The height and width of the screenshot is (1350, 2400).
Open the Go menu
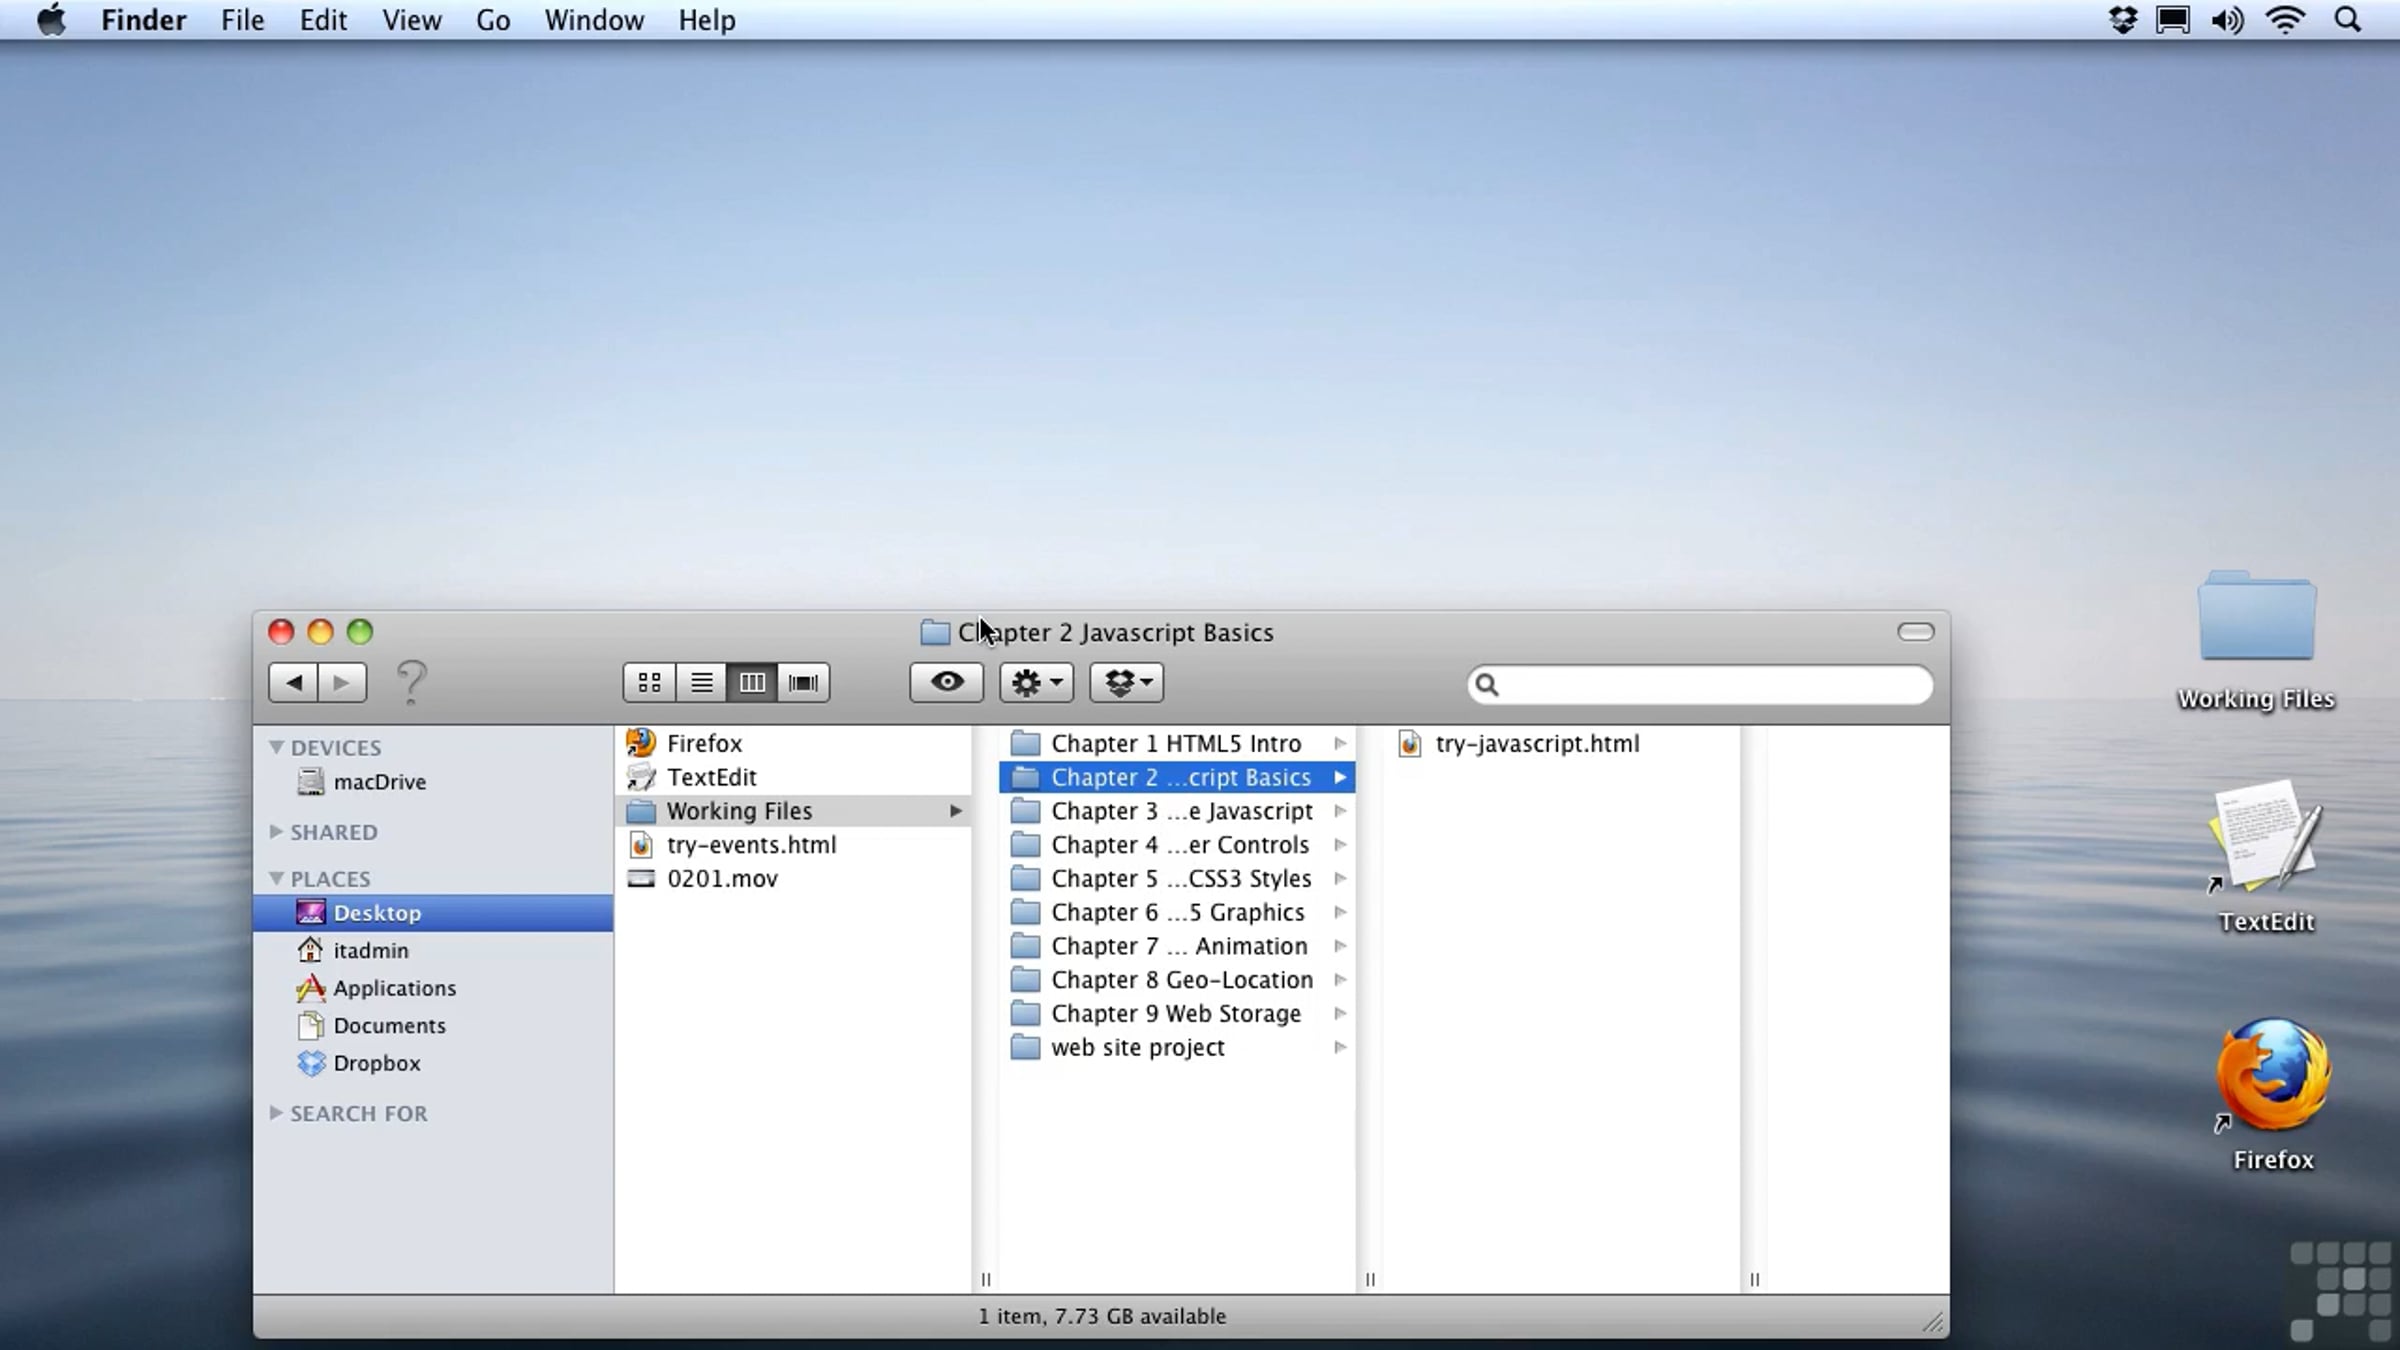coord(493,20)
